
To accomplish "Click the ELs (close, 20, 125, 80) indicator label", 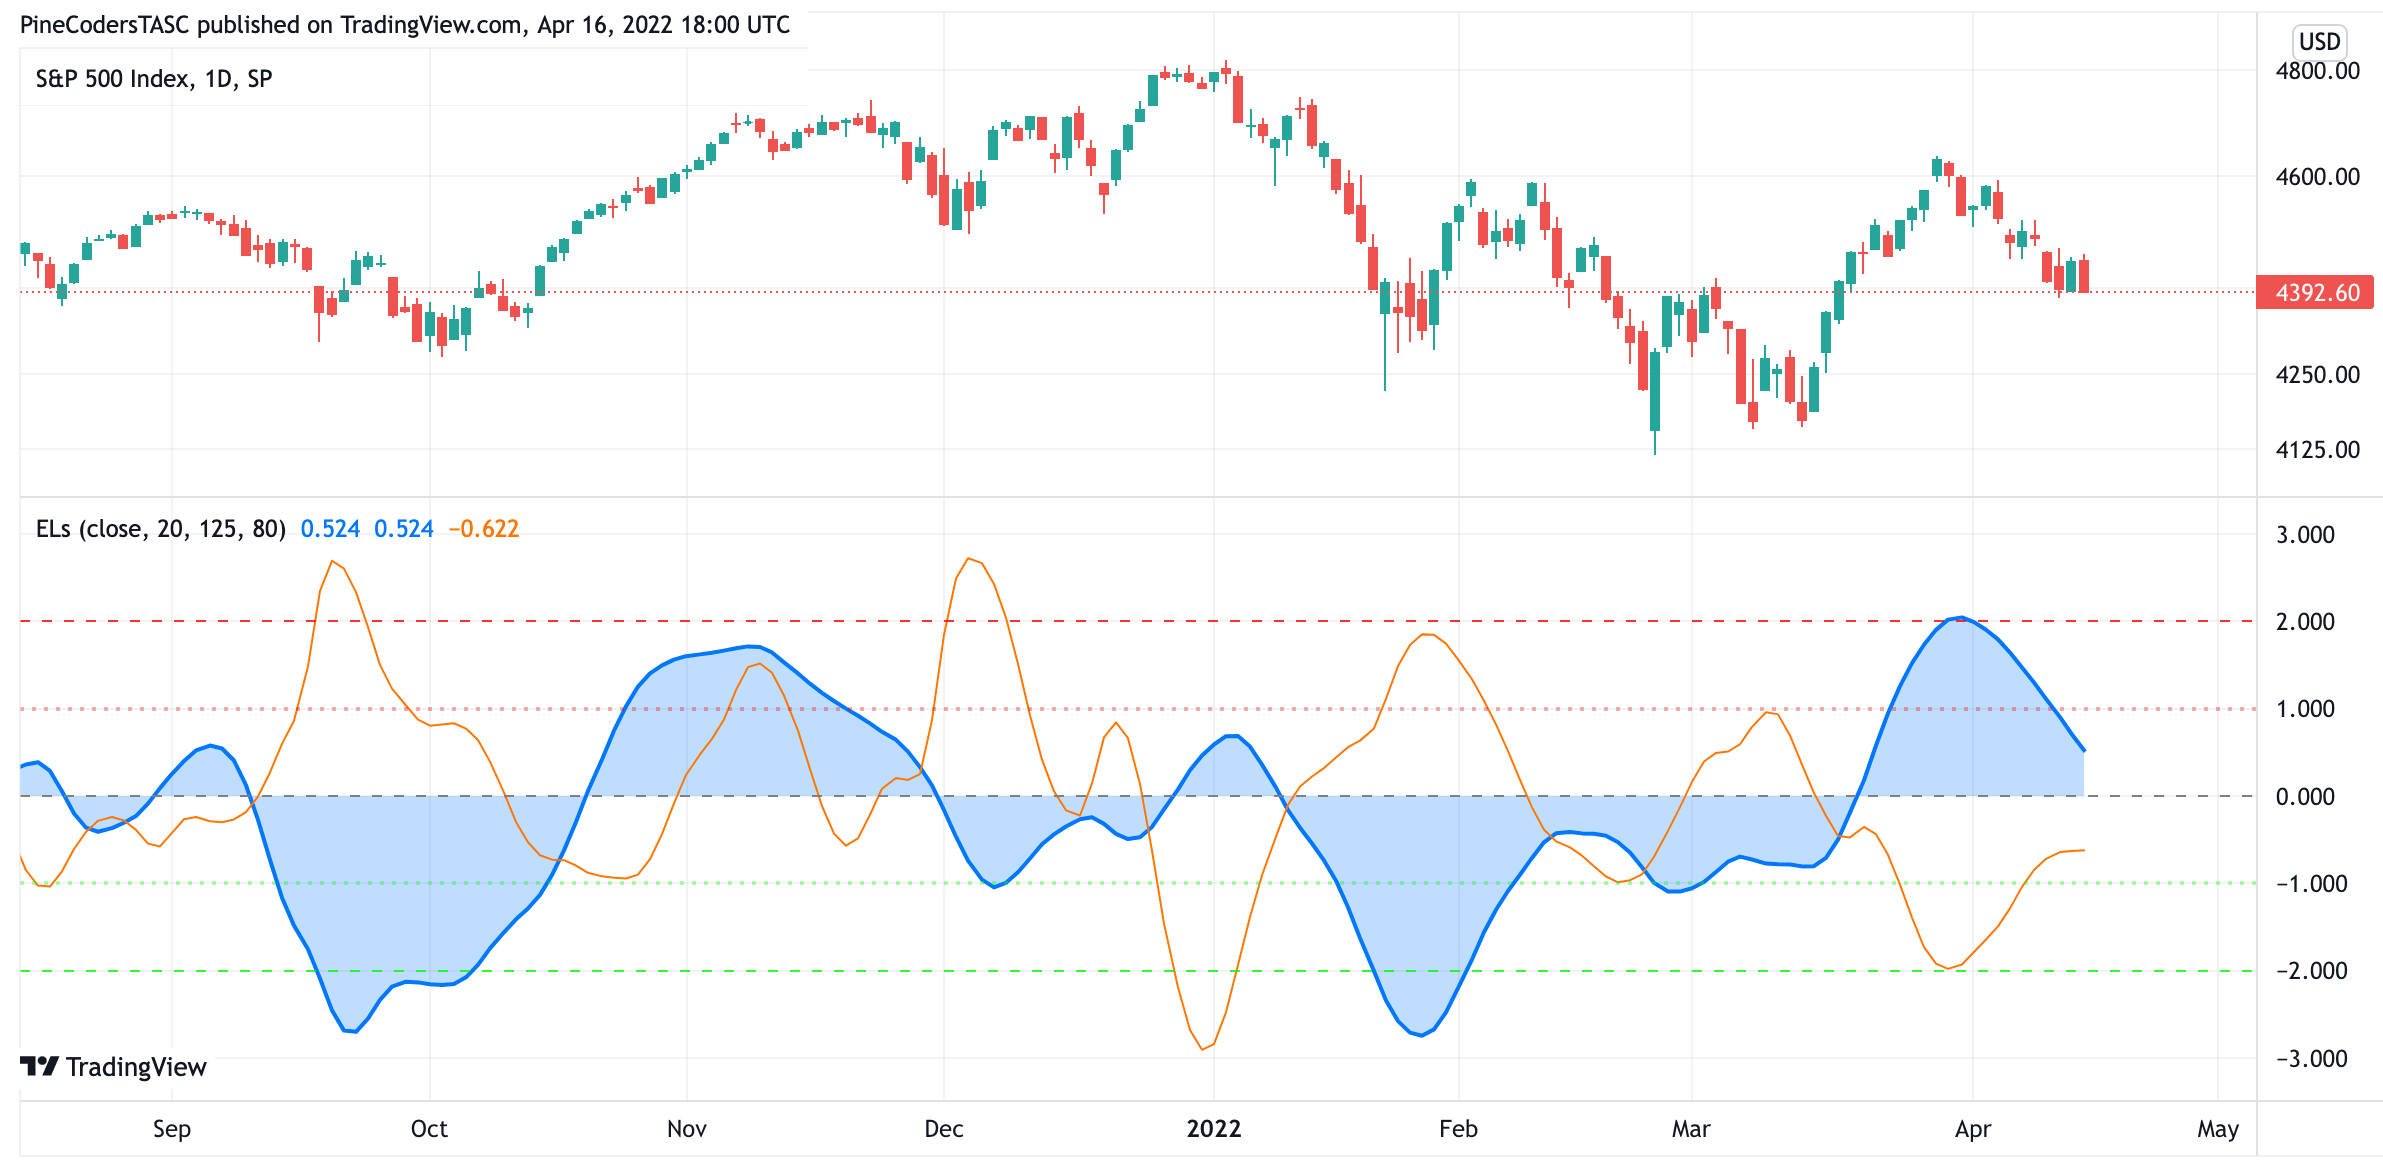I will coord(161,529).
